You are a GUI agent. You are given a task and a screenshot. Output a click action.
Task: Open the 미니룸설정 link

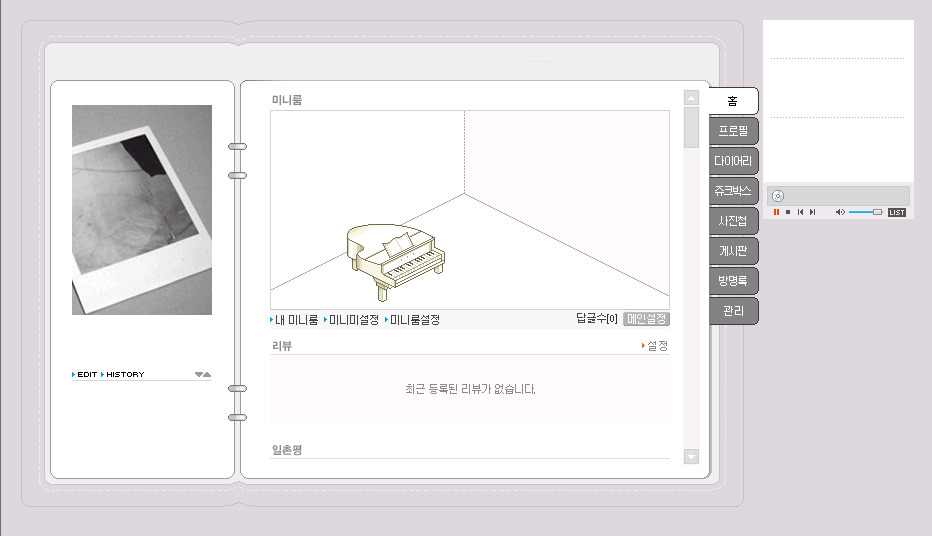(x=413, y=320)
